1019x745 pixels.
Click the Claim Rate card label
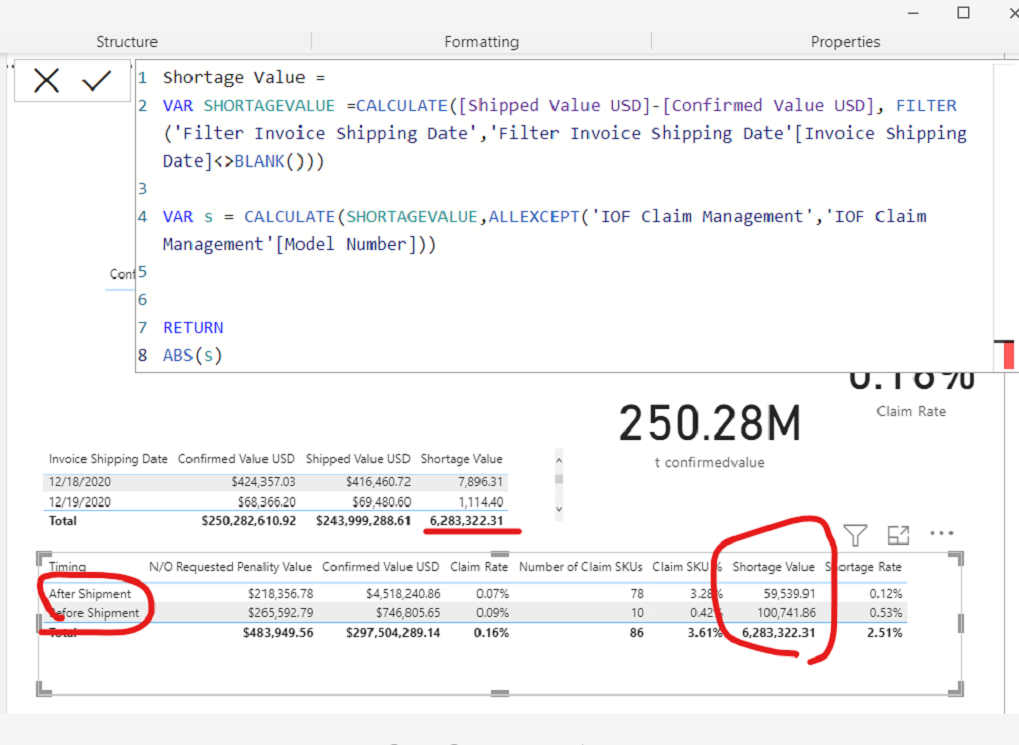click(x=911, y=412)
